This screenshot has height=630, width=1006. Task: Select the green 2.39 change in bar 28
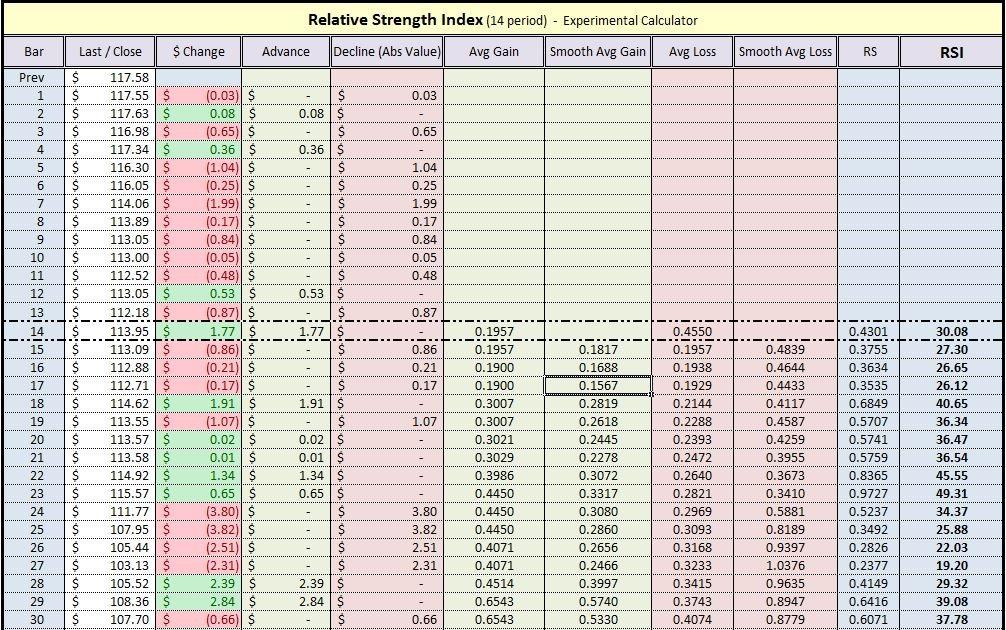pyautogui.click(x=198, y=583)
